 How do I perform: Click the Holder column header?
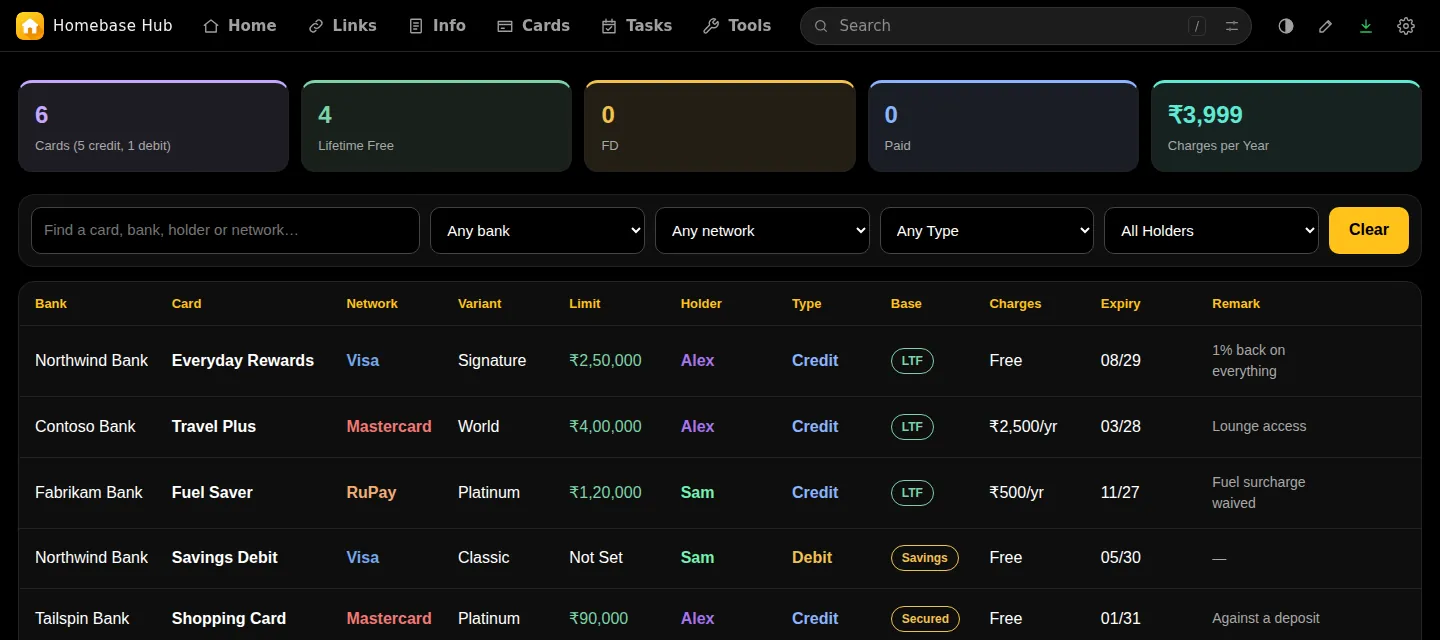(701, 304)
